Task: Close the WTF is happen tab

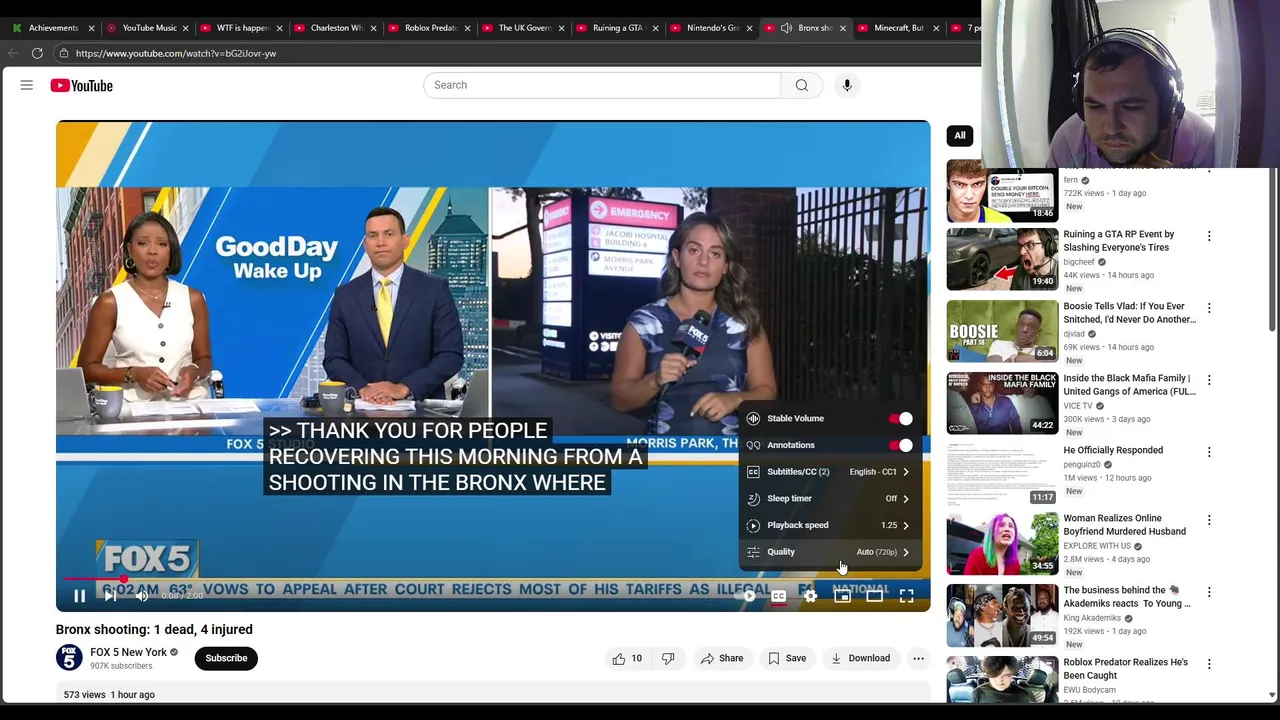Action: tap(279, 28)
